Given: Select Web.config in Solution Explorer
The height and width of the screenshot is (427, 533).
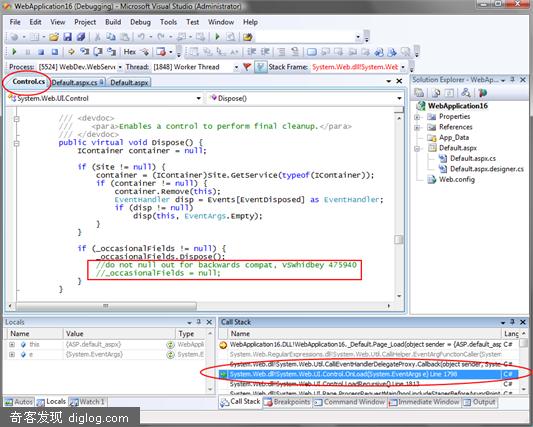Looking at the screenshot, I should click(457, 179).
